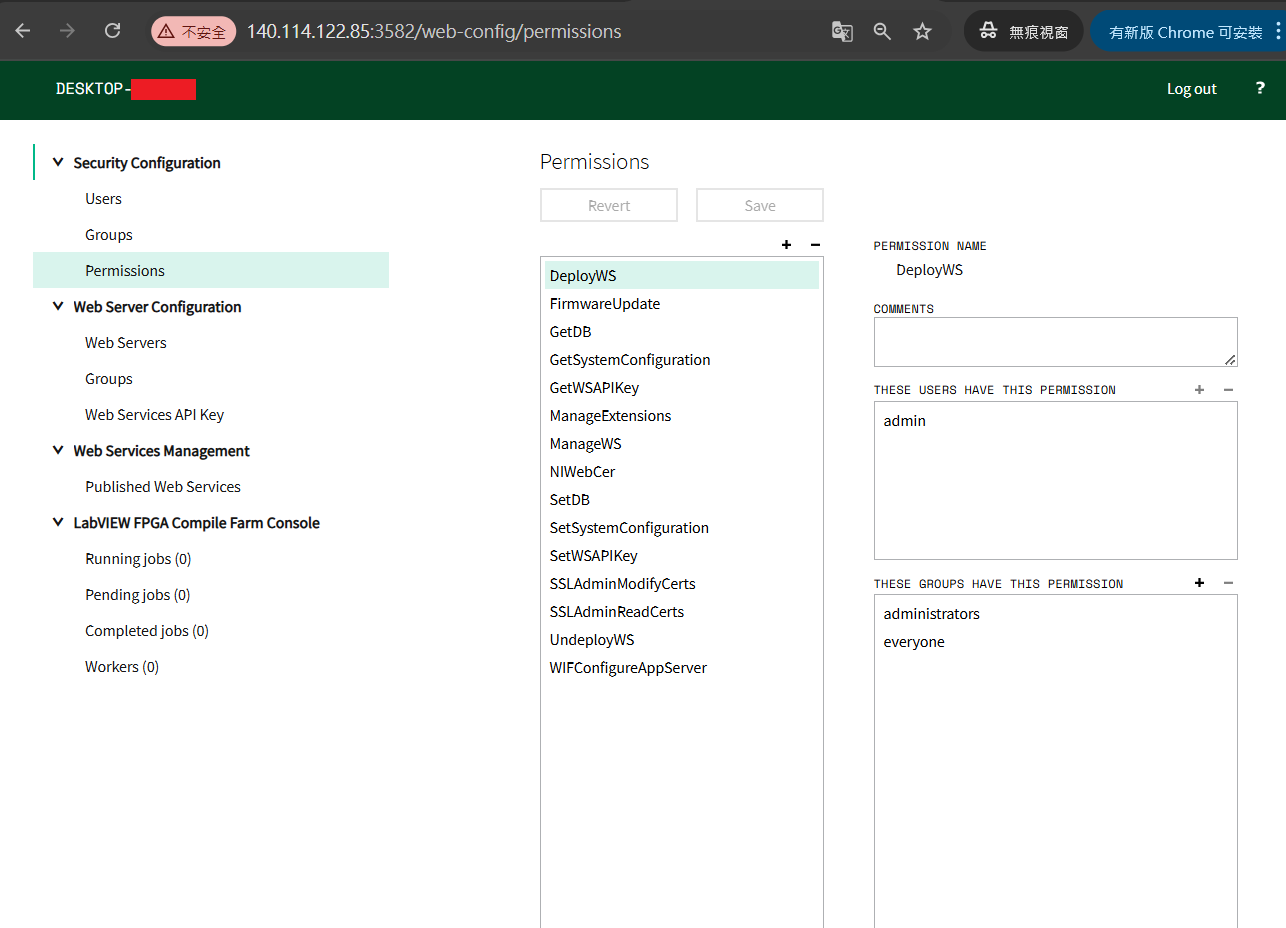
Task: Open the zoom magnifier icon
Action: pyautogui.click(x=882, y=32)
